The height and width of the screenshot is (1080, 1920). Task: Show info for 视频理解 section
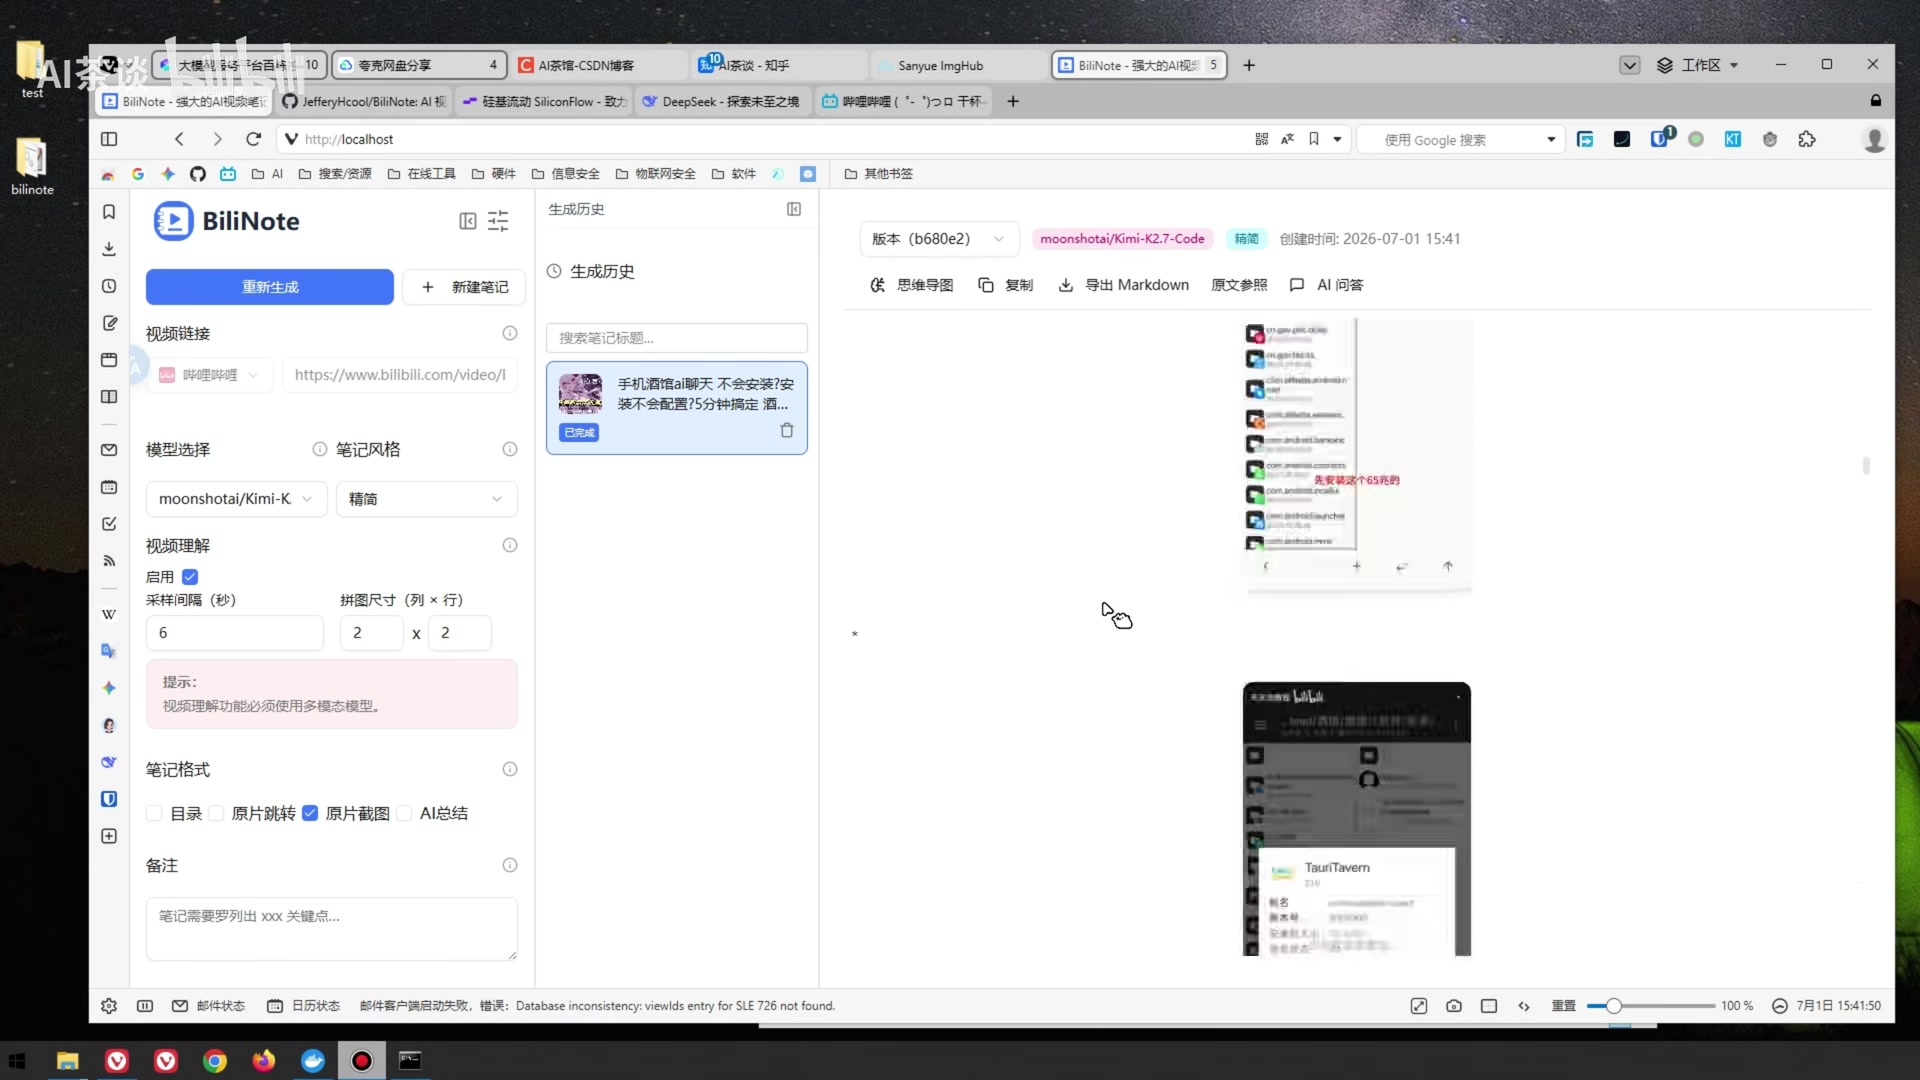pos(510,545)
